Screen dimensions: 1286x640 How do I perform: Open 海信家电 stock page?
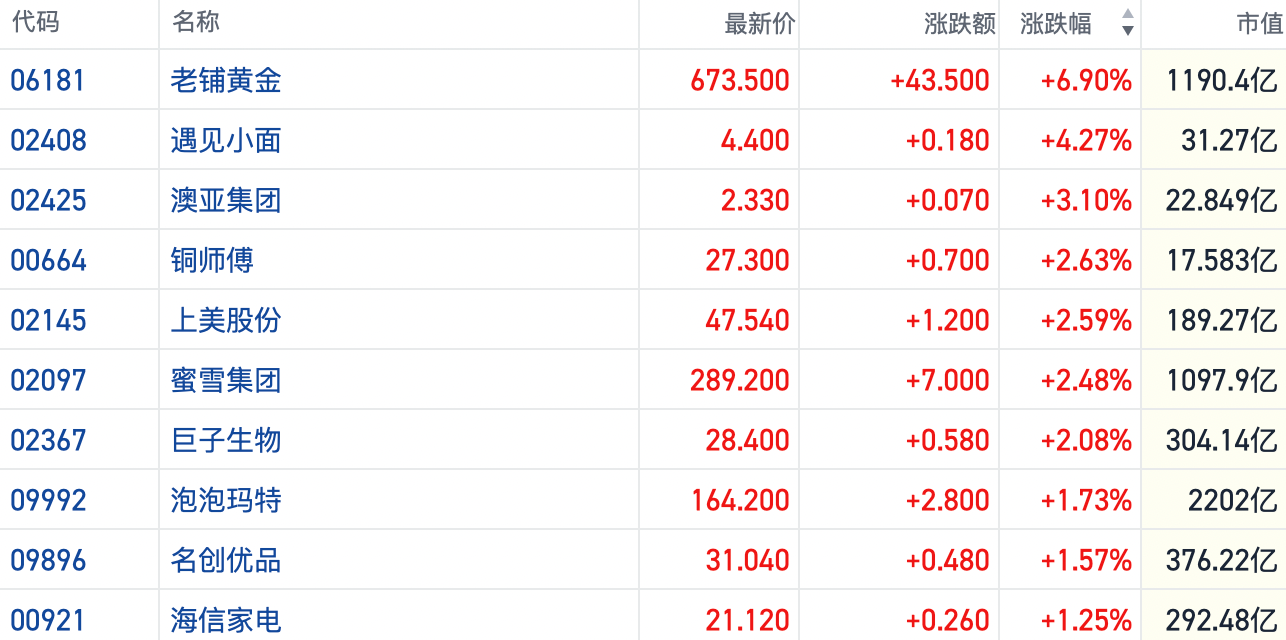pyautogui.click(x=226, y=620)
